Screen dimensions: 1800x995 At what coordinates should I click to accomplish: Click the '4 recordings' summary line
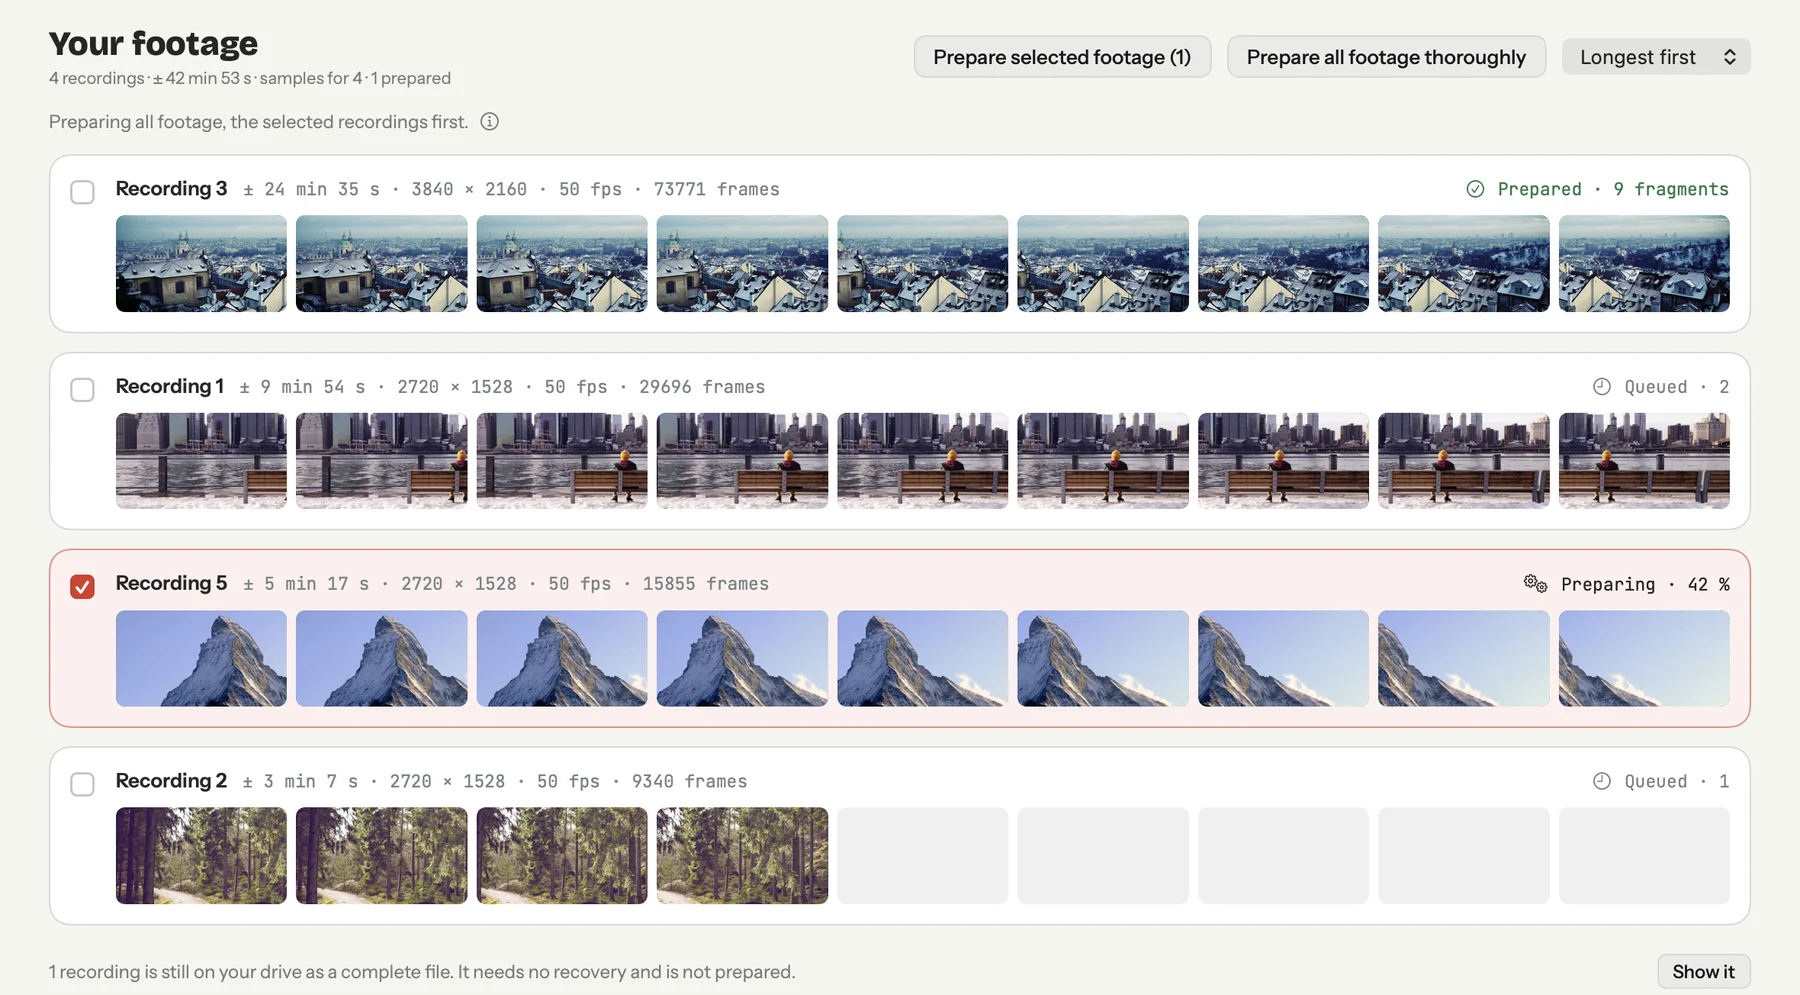pyautogui.click(x=250, y=78)
